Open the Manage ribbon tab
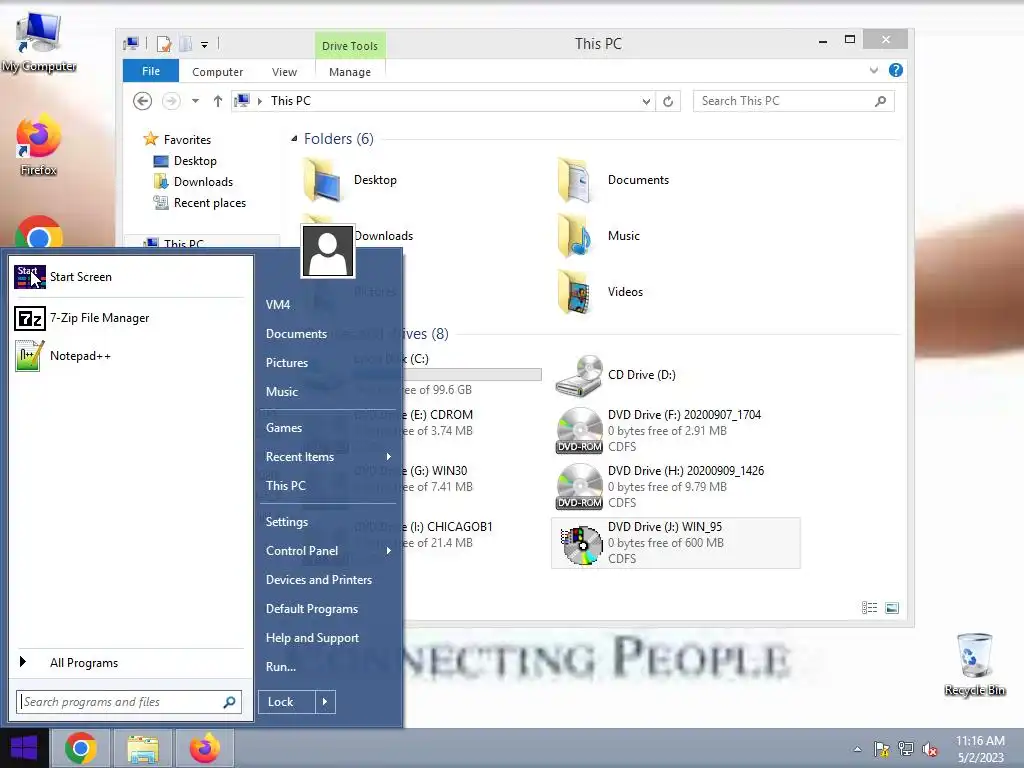This screenshot has width=1024, height=768. pos(350,72)
